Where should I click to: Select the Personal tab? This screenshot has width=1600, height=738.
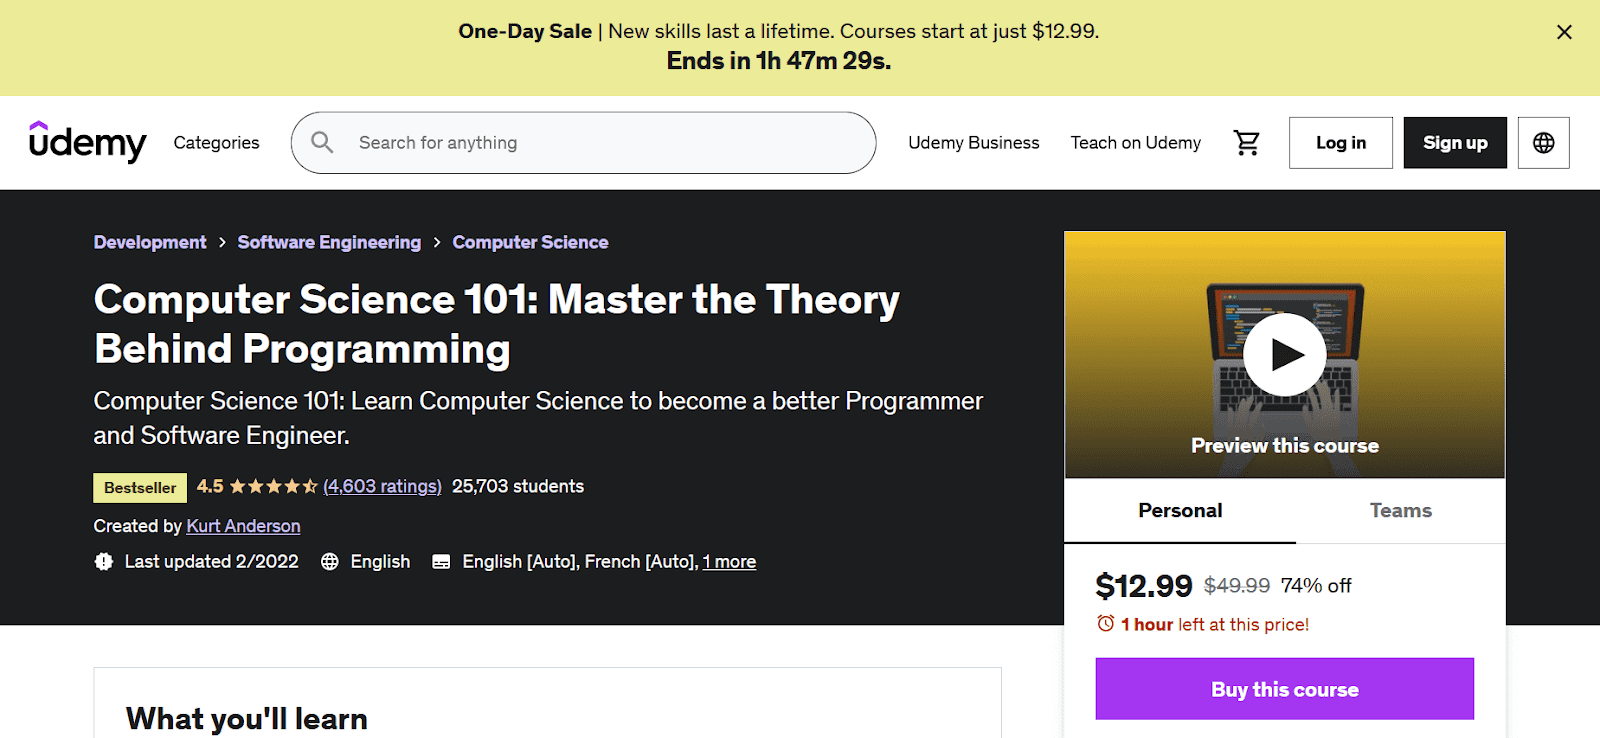(1179, 510)
